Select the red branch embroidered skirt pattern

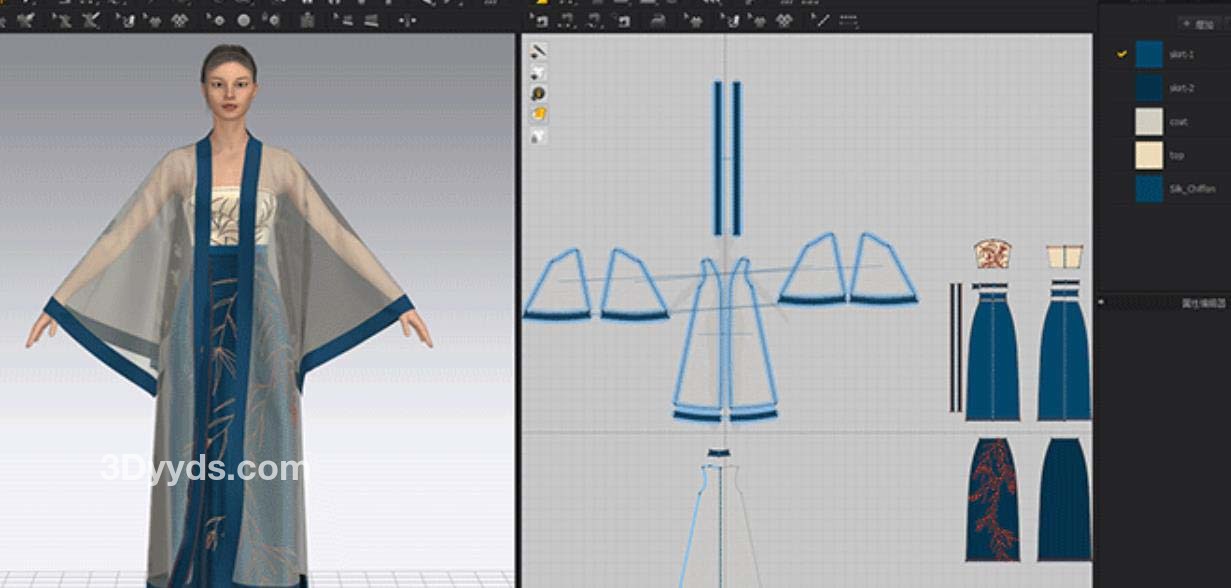click(992, 498)
